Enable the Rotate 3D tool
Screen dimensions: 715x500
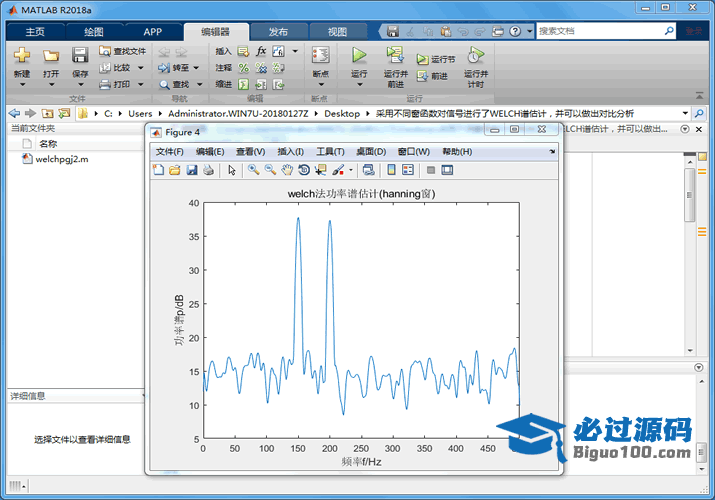click(x=304, y=170)
